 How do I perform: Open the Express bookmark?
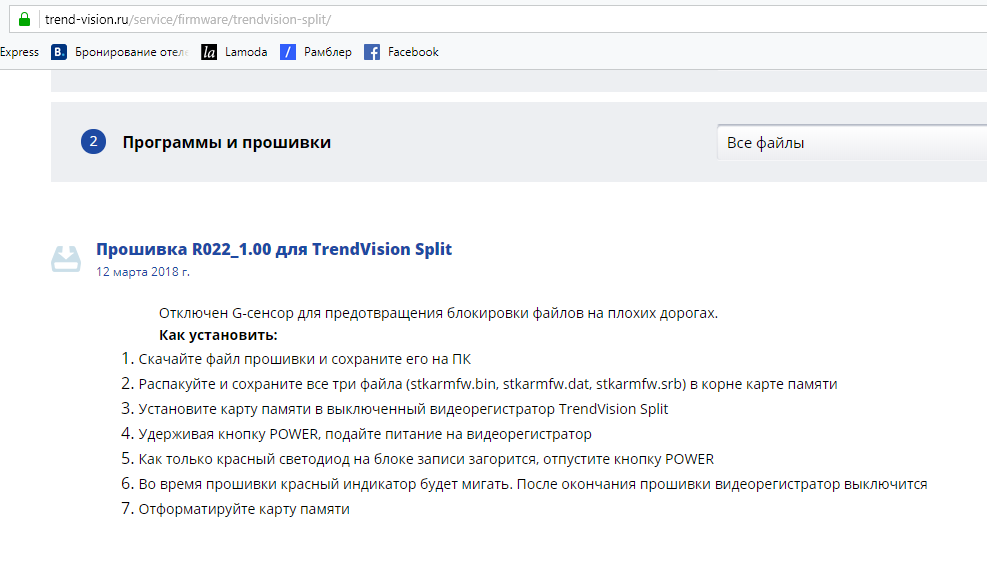point(19,52)
